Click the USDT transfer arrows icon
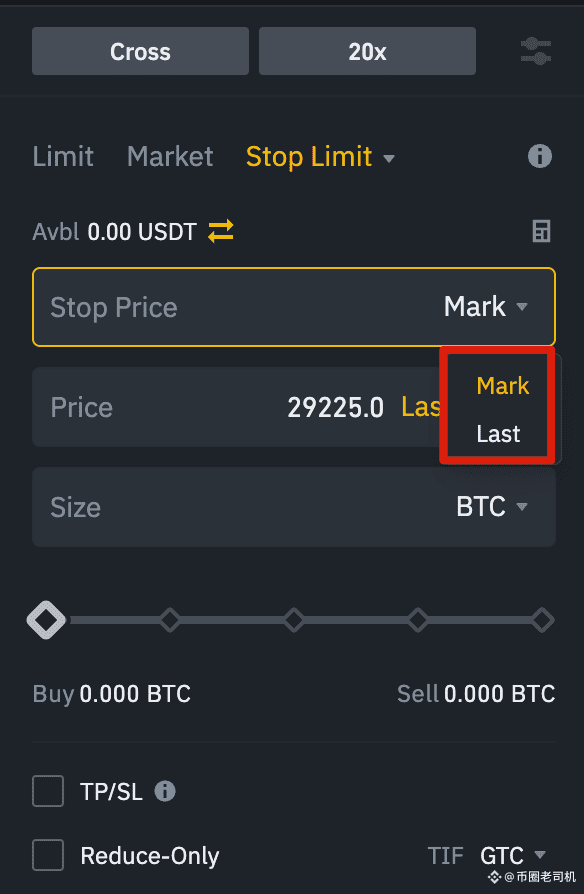The height and width of the screenshot is (894, 584). 221,231
